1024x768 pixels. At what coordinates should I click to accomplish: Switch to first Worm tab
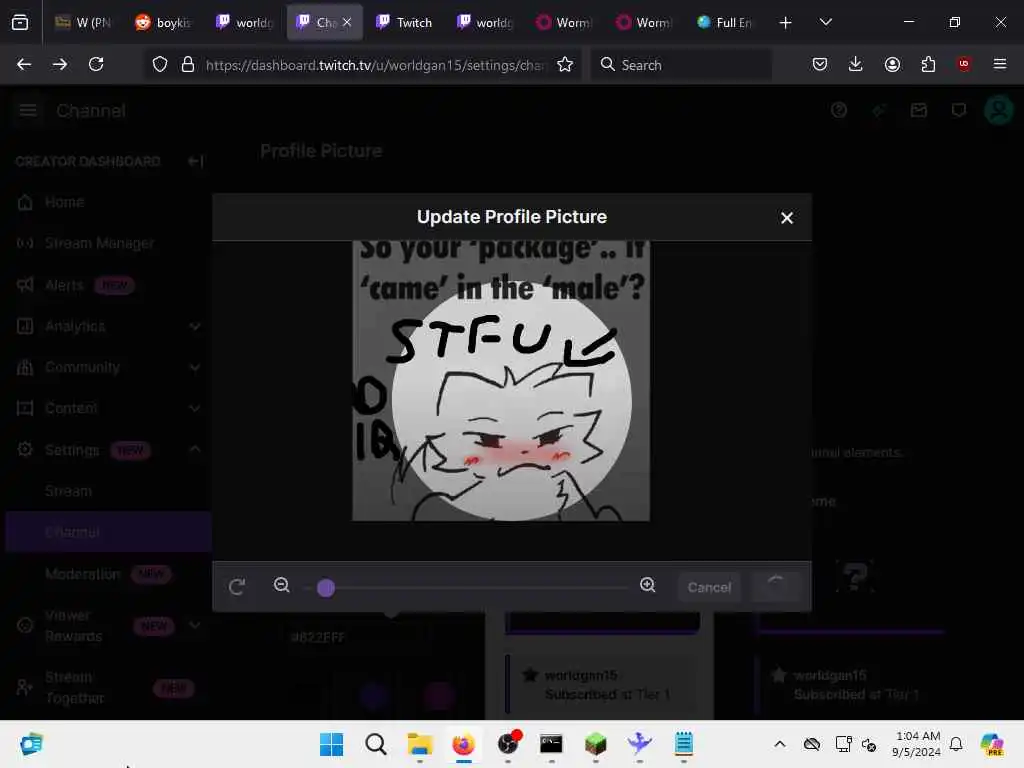pos(564,22)
